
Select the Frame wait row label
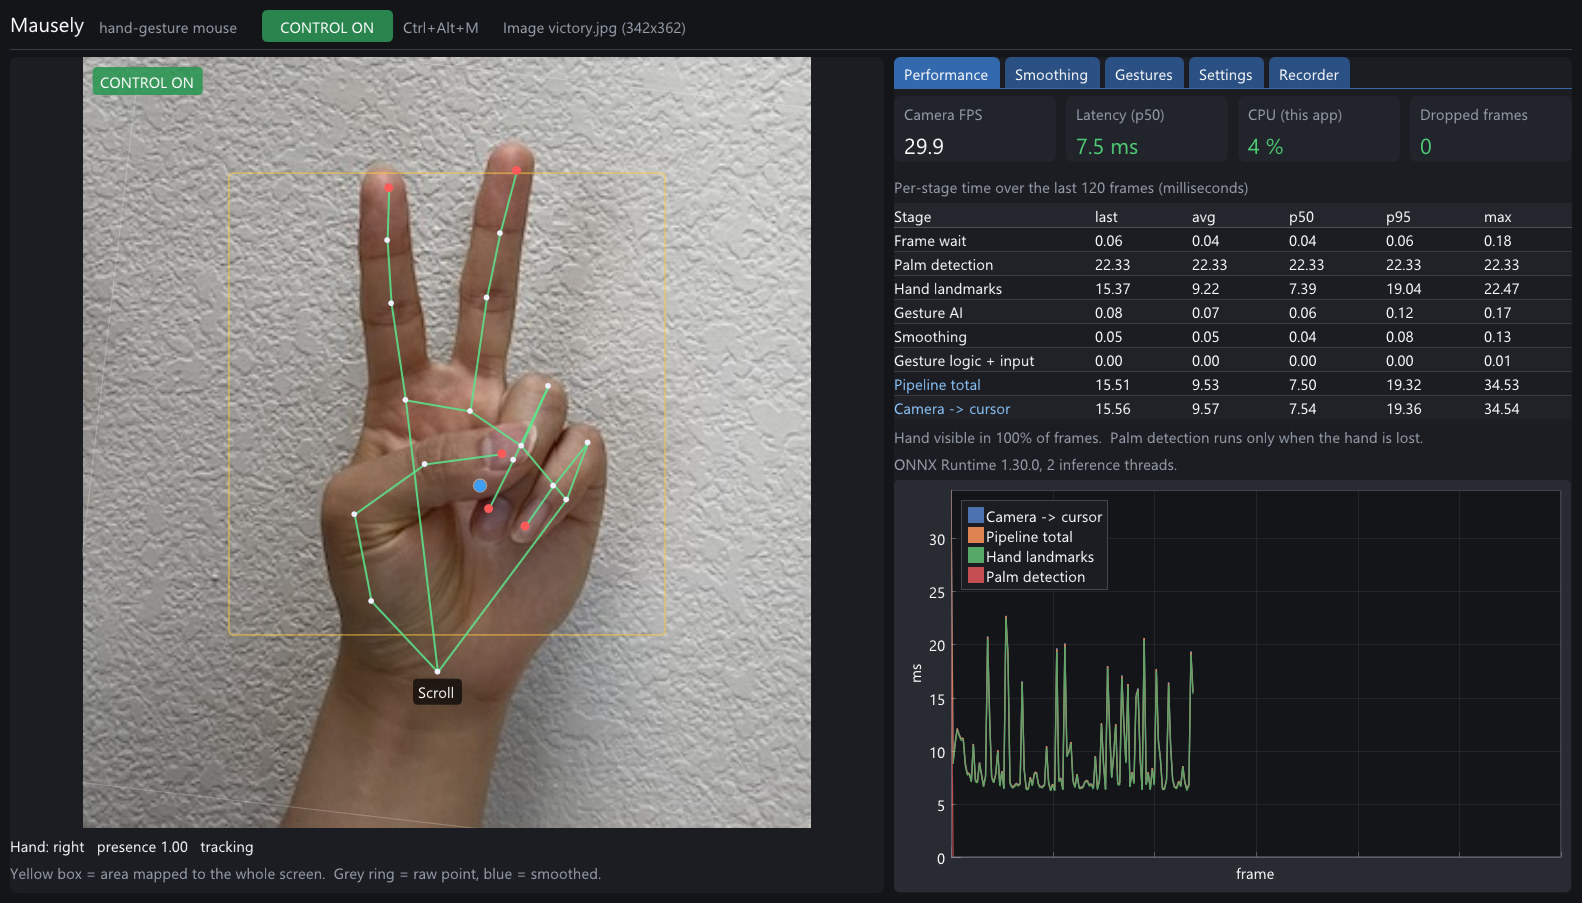pyautogui.click(x=930, y=241)
